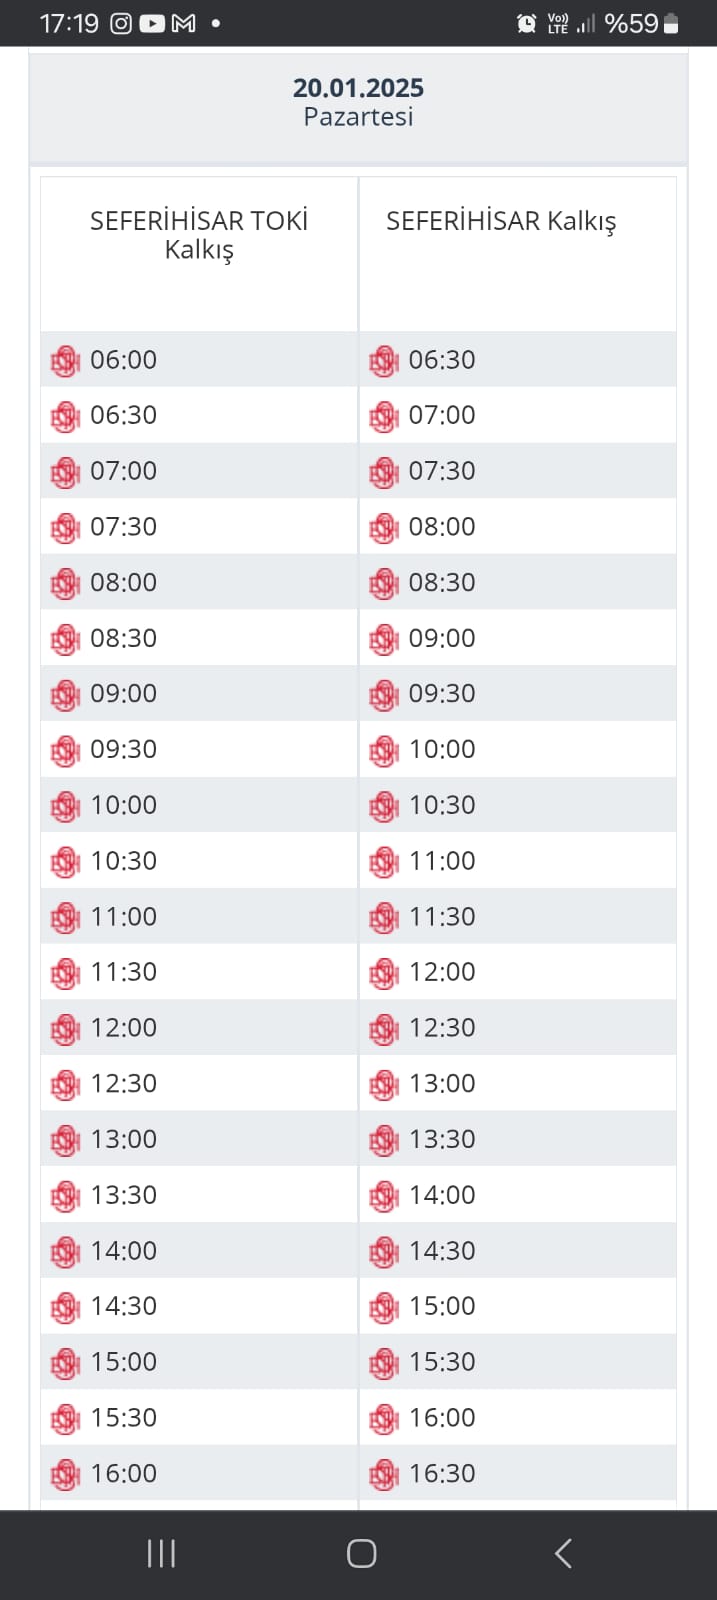Tap the icon next to 12:00 TOKİ departure
The width and height of the screenshot is (717, 1600).
pos(65,1028)
